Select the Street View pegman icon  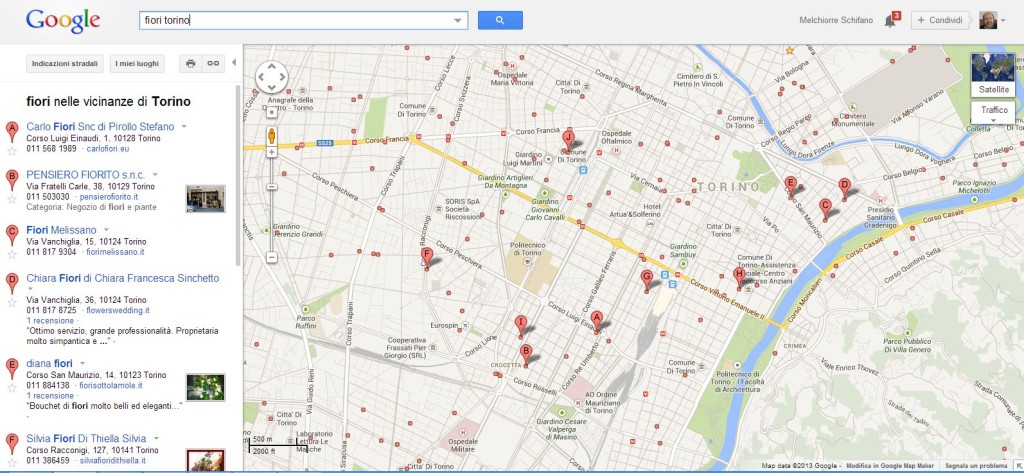(x=271, y=135)
